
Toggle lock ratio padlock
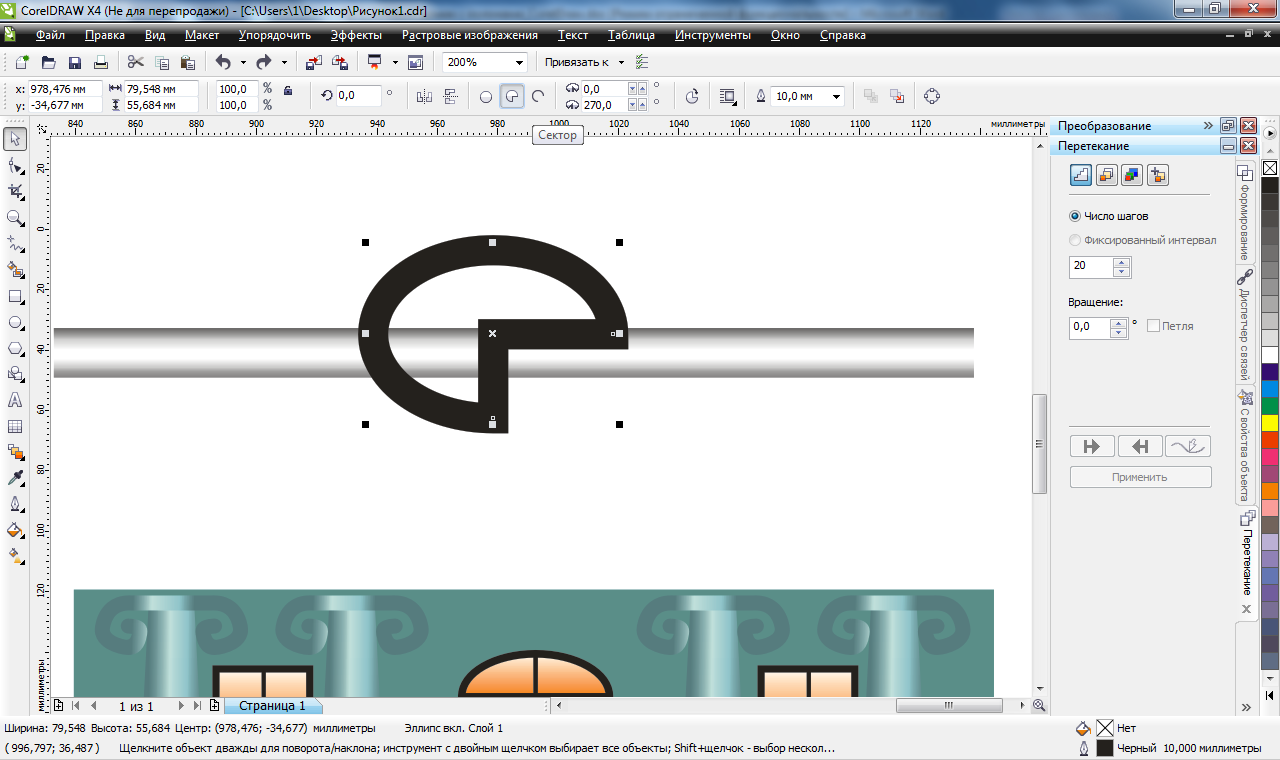point(288,90)
